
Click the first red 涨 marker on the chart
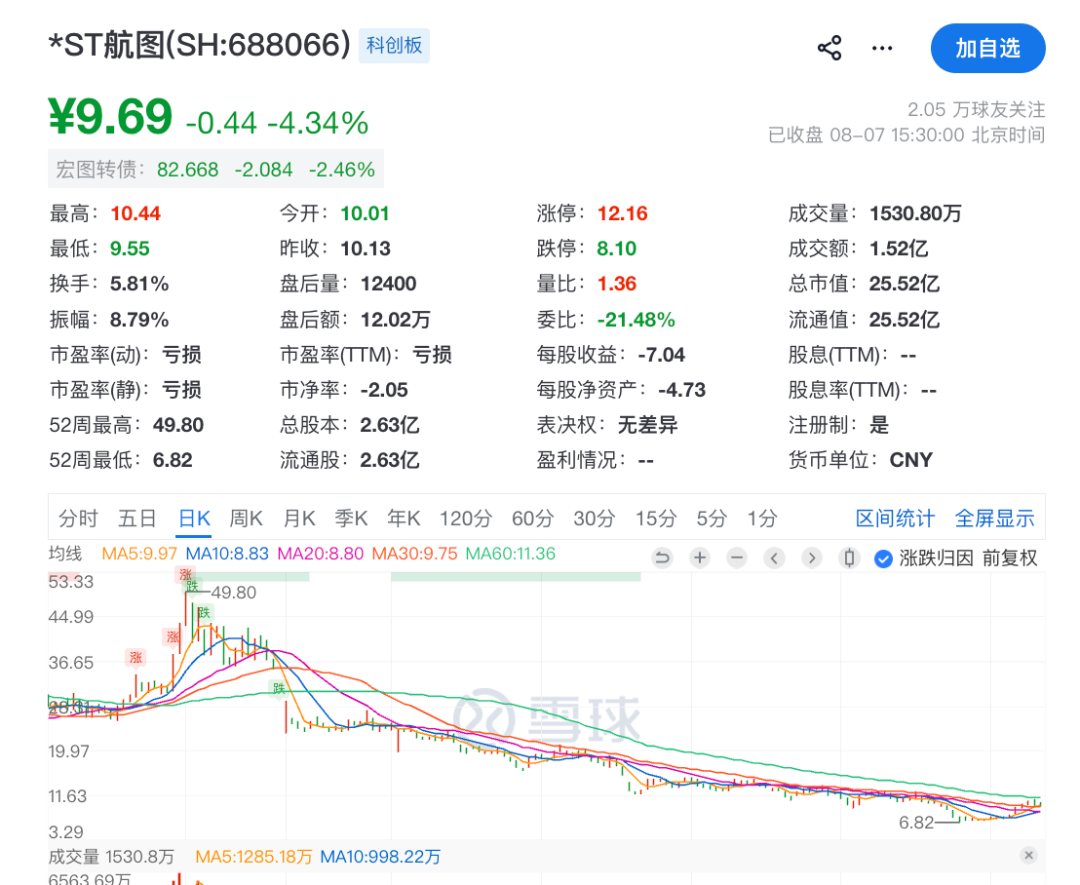point(136,657)
